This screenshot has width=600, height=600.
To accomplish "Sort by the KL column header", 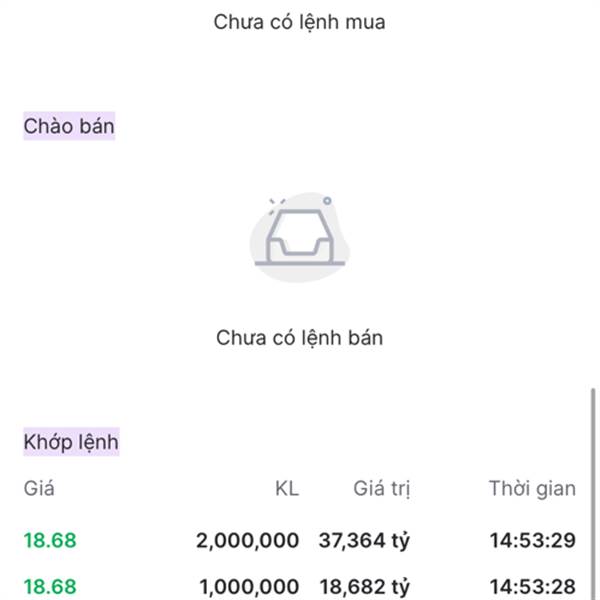I will 287,489.
